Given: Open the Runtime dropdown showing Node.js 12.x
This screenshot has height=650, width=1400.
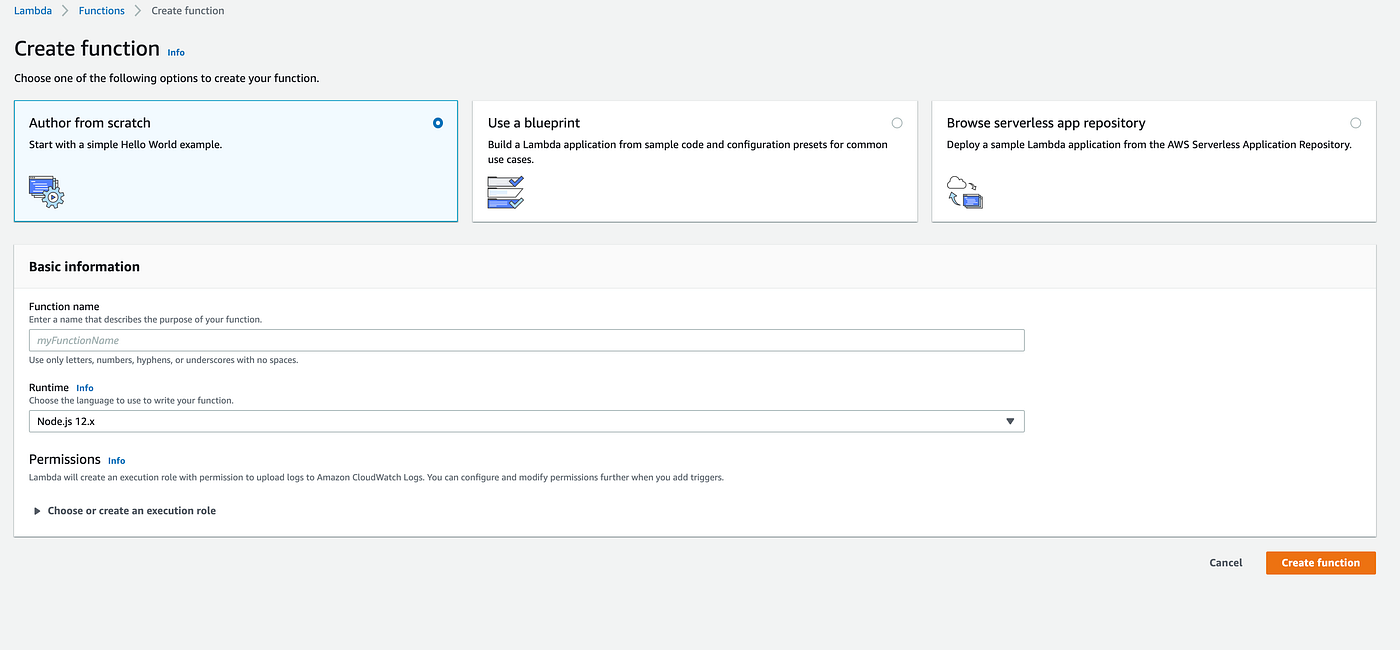Looking at the screenshot, I should (x=527, y=421).
